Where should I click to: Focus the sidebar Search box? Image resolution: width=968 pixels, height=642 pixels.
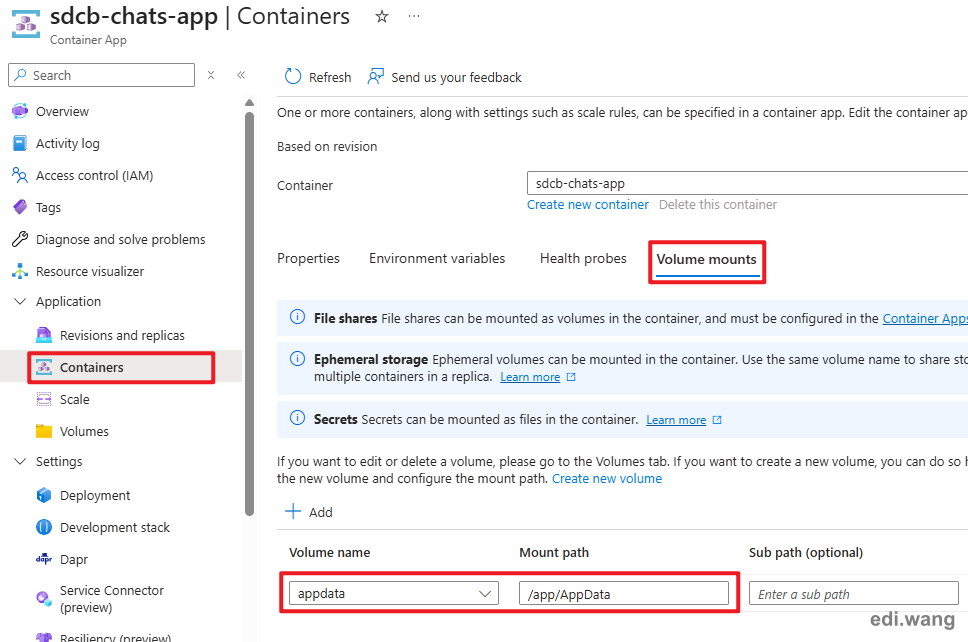tap(101, 75)
